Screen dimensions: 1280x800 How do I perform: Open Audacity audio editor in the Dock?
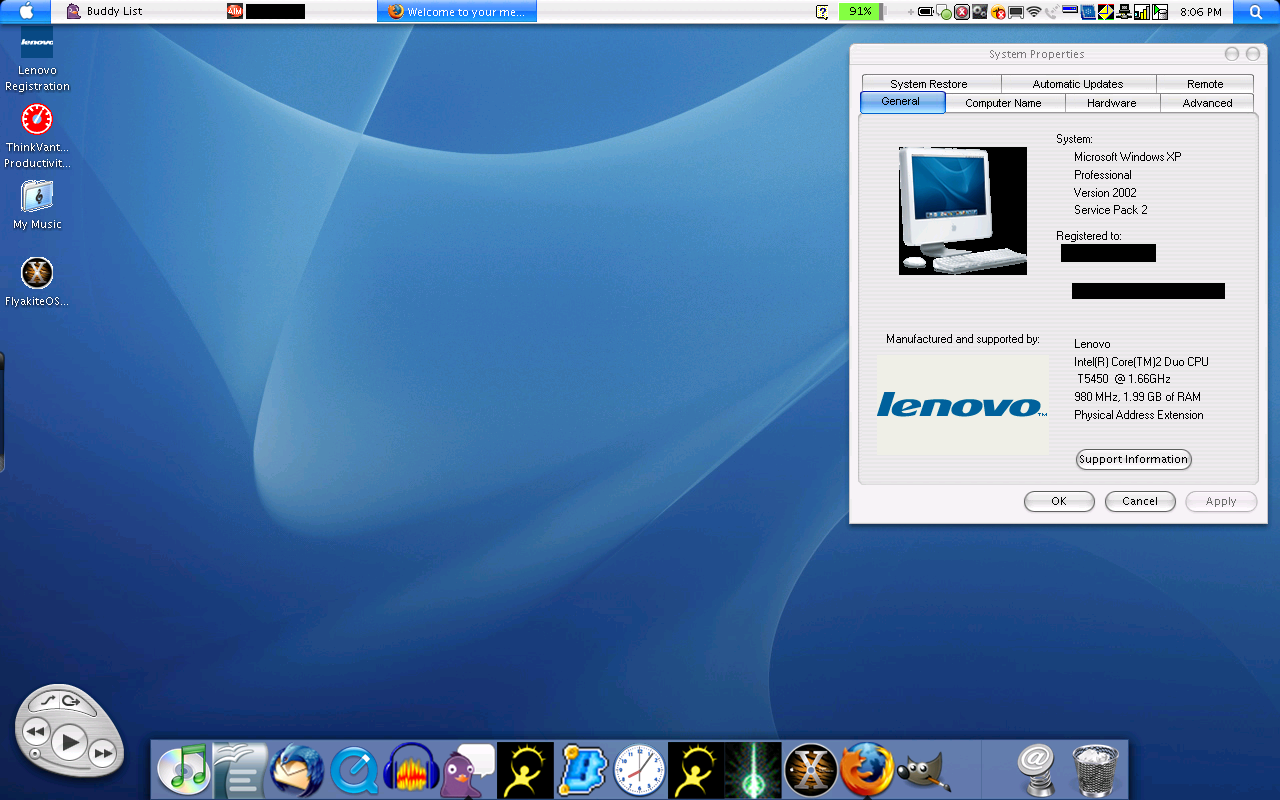click(x=411, y=768)
